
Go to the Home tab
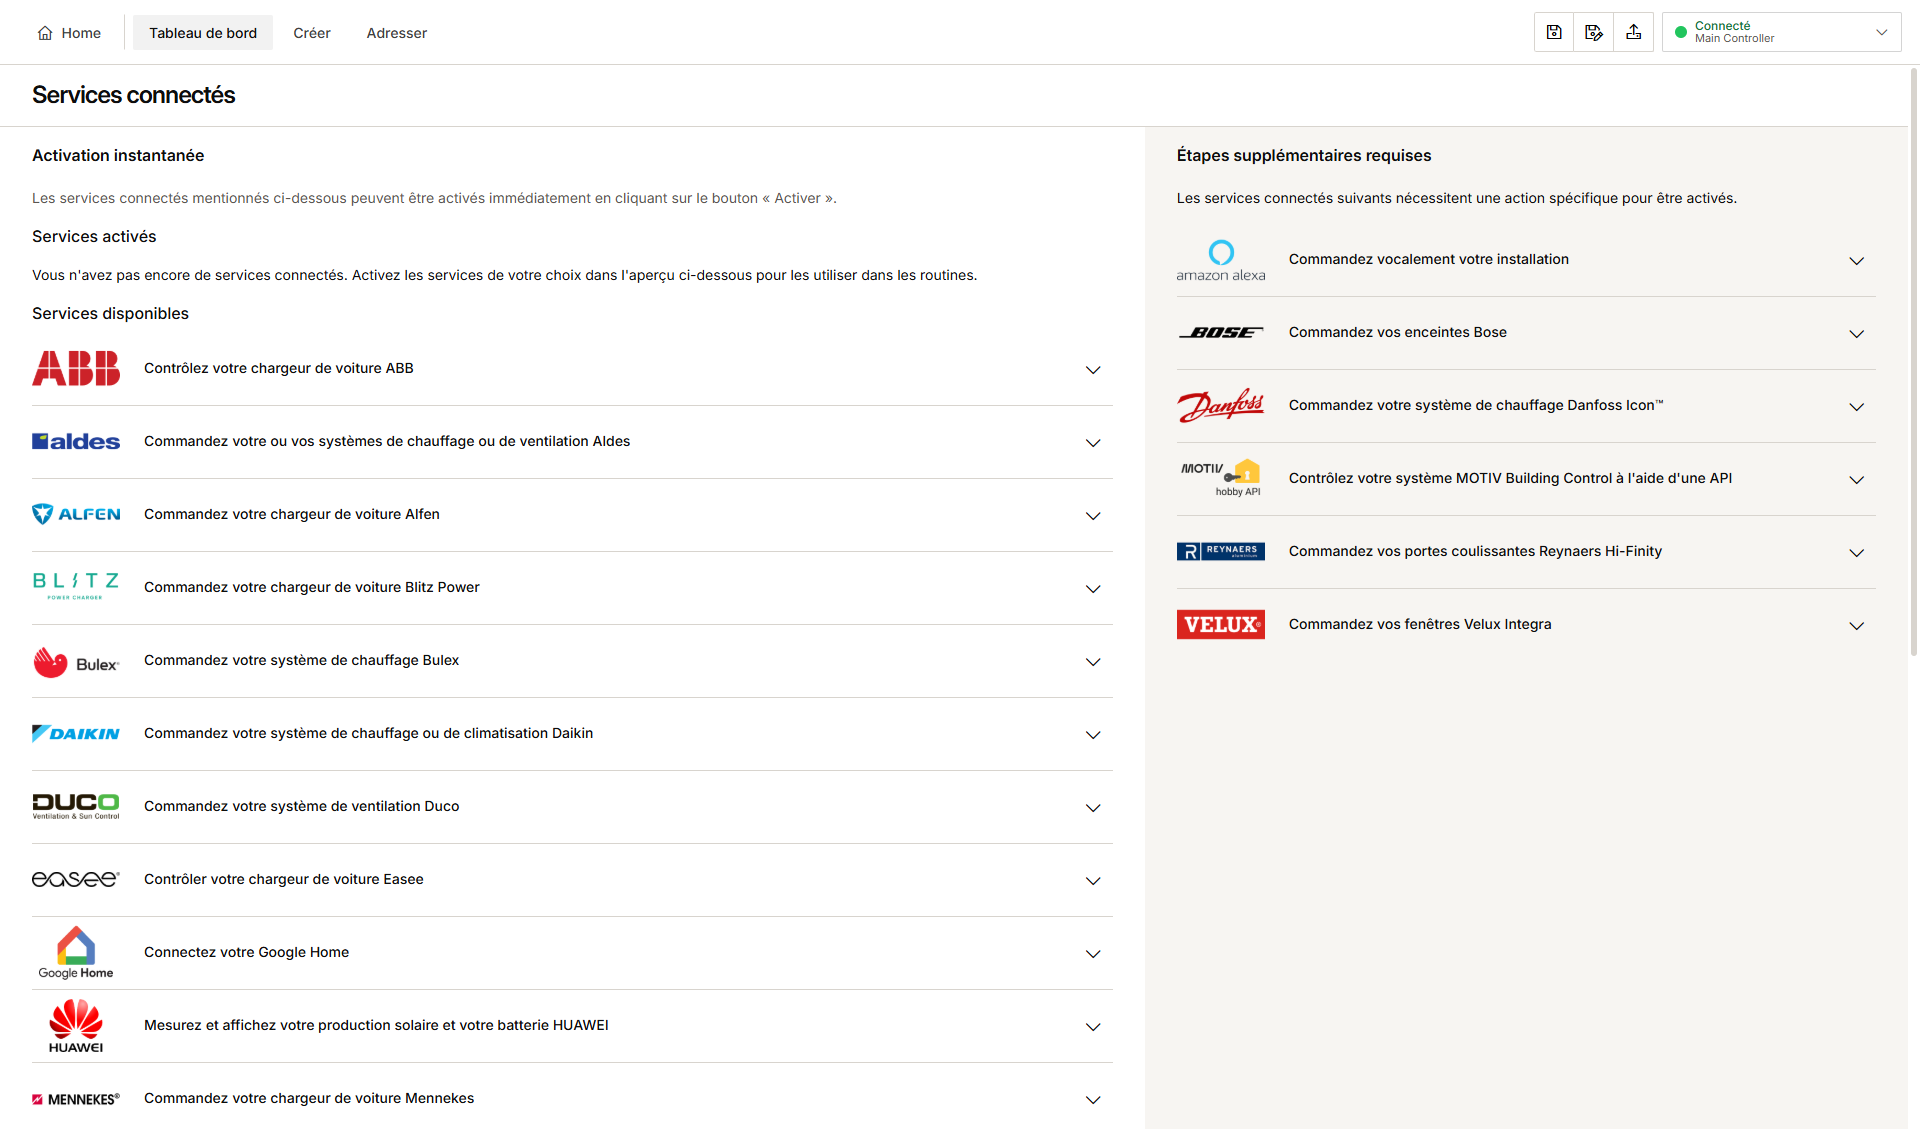[x=69, y=33]
